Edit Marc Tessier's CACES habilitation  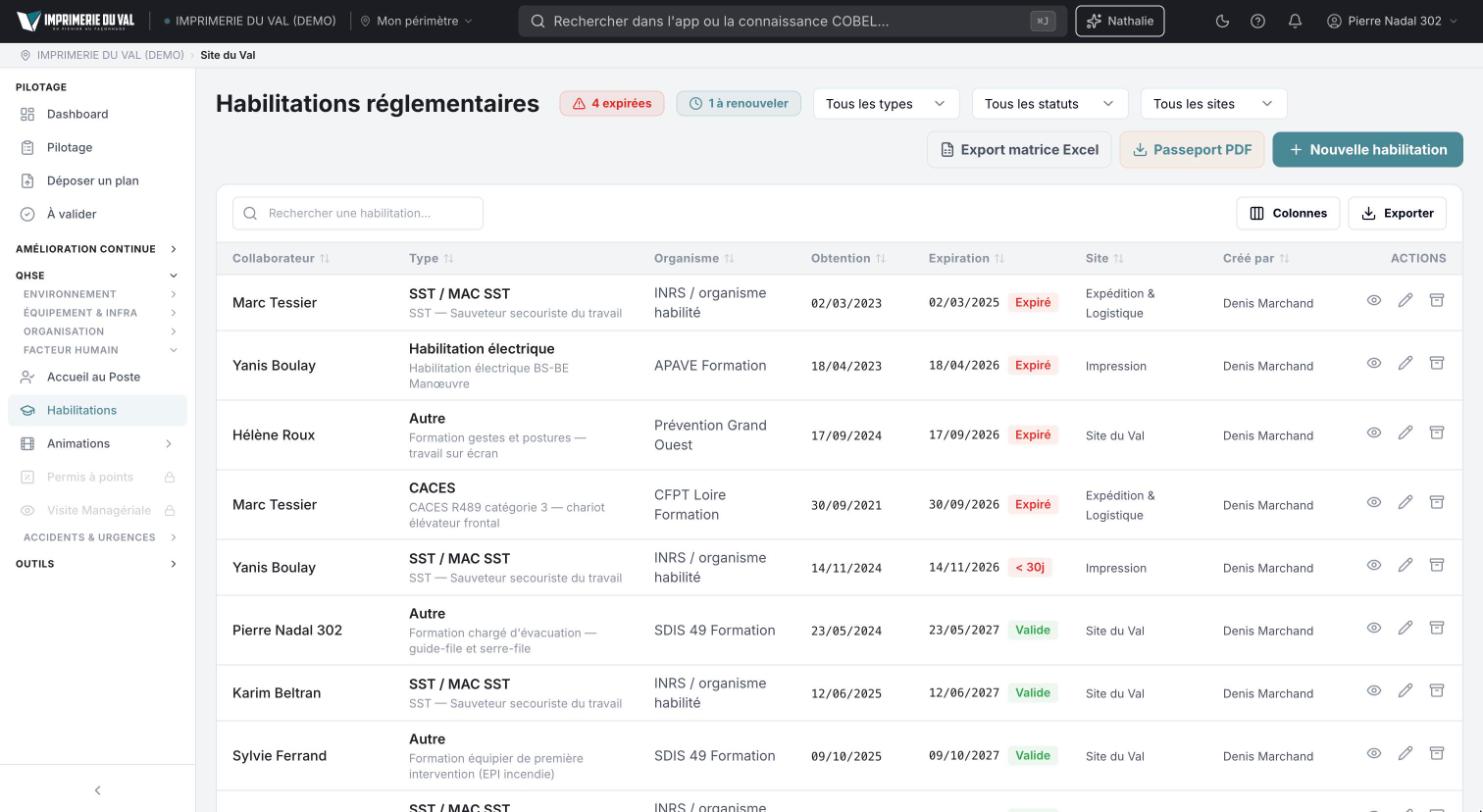point(1405,502)
